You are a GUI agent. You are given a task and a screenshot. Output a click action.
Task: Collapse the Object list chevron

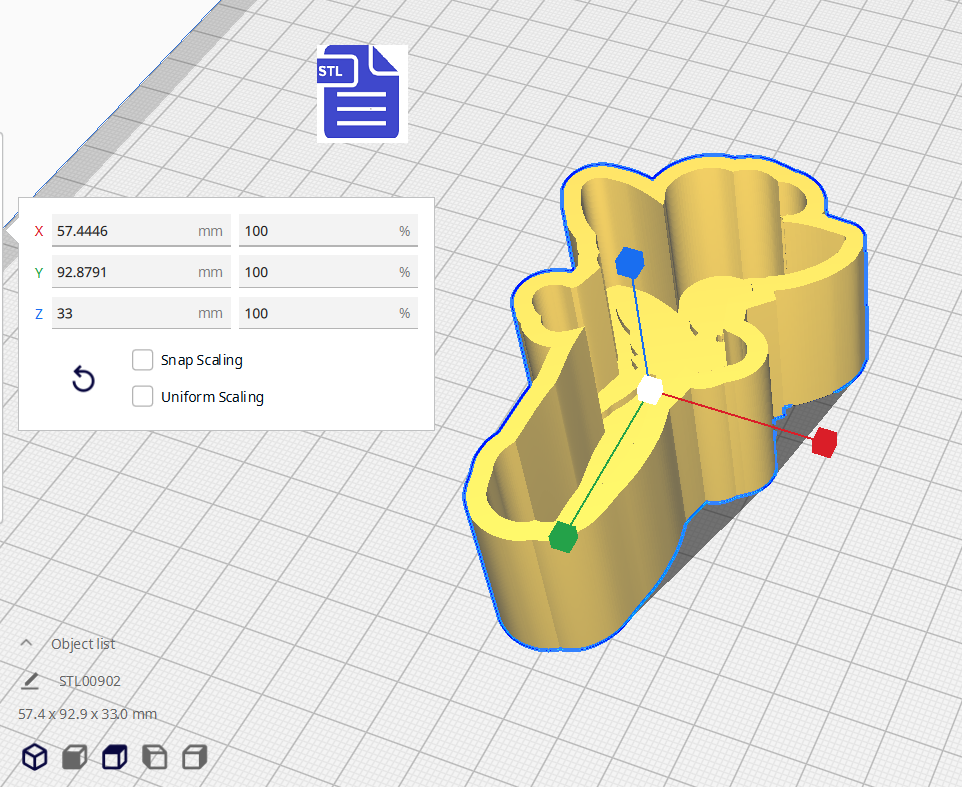pos(27,643)
